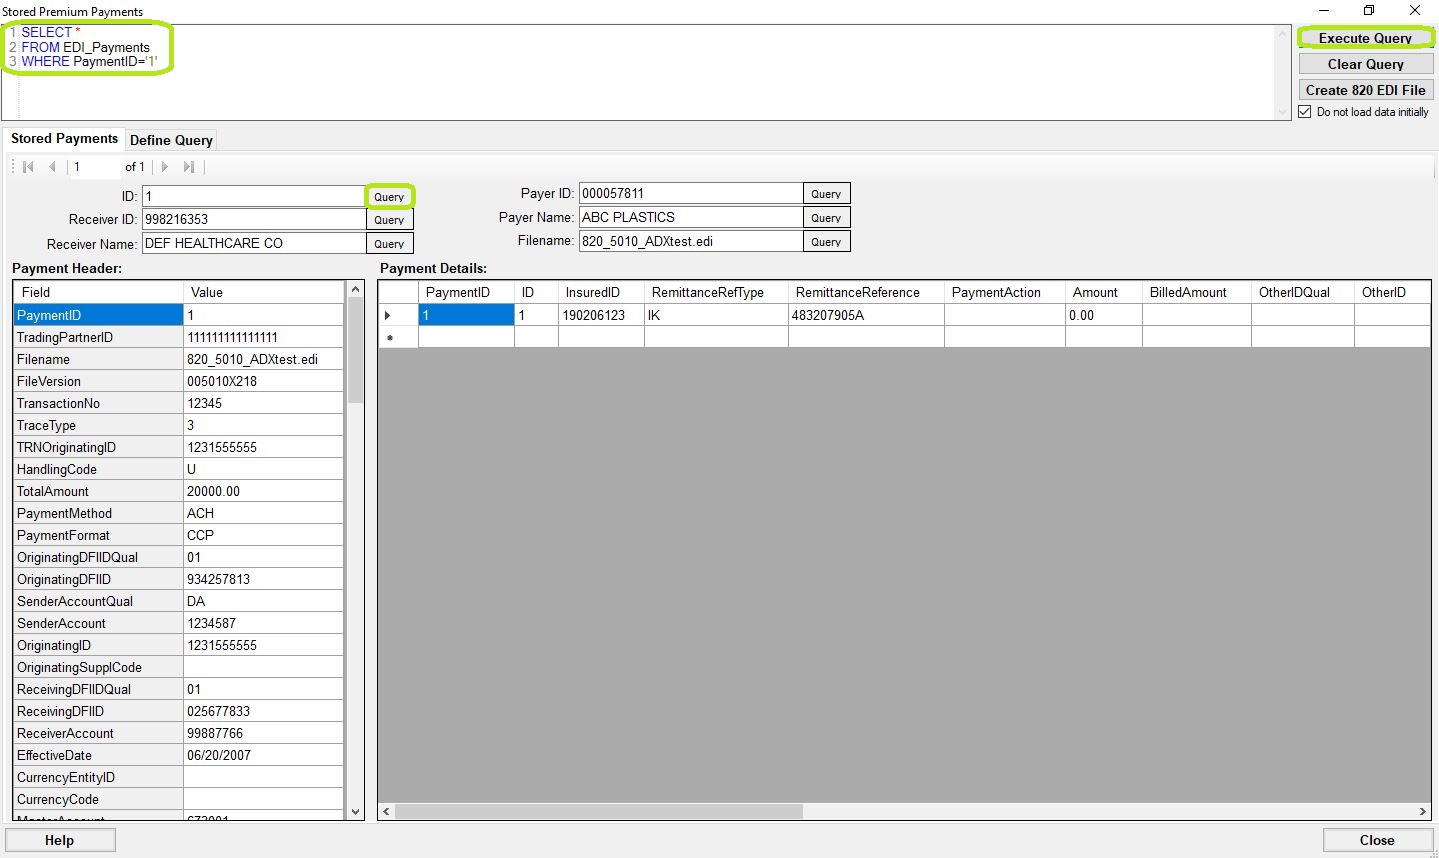This screenshot has height=858, width=1439.
Task: Select PaymentID row in Payment Header
Action: pyautogui.click(x=179, y=315)
